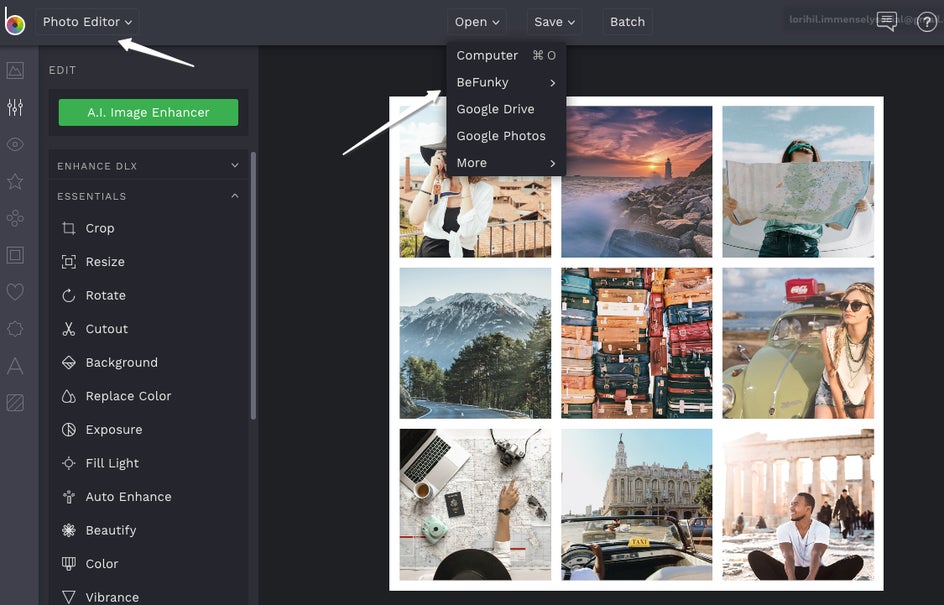Click the Resize tool icon
944x605 pixels.
[69, 262]
